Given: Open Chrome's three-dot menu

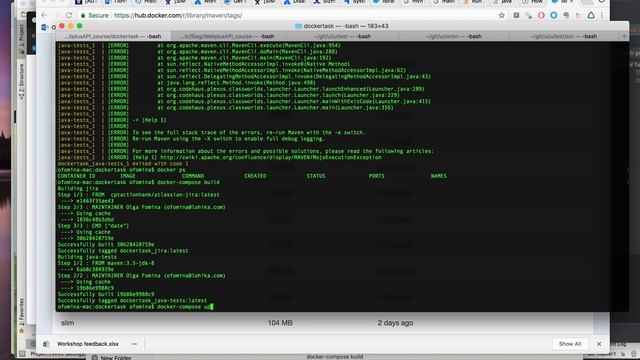Looking at the screenshot, I should coord(602,15).
